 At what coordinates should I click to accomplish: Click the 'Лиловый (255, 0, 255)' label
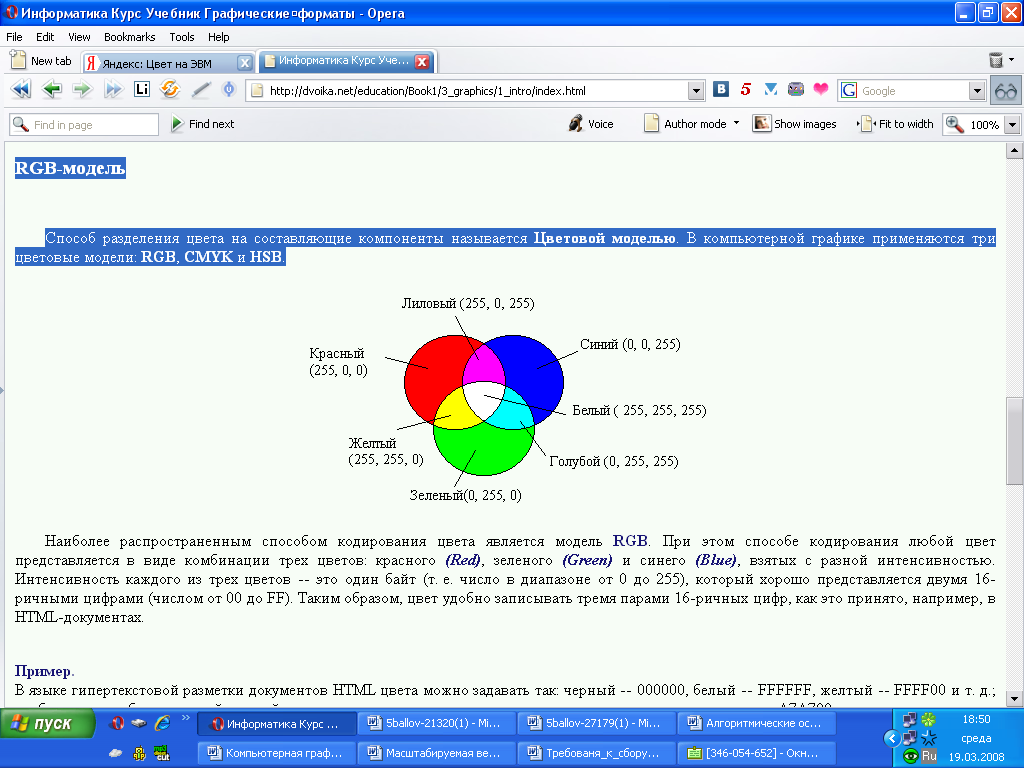468,303
